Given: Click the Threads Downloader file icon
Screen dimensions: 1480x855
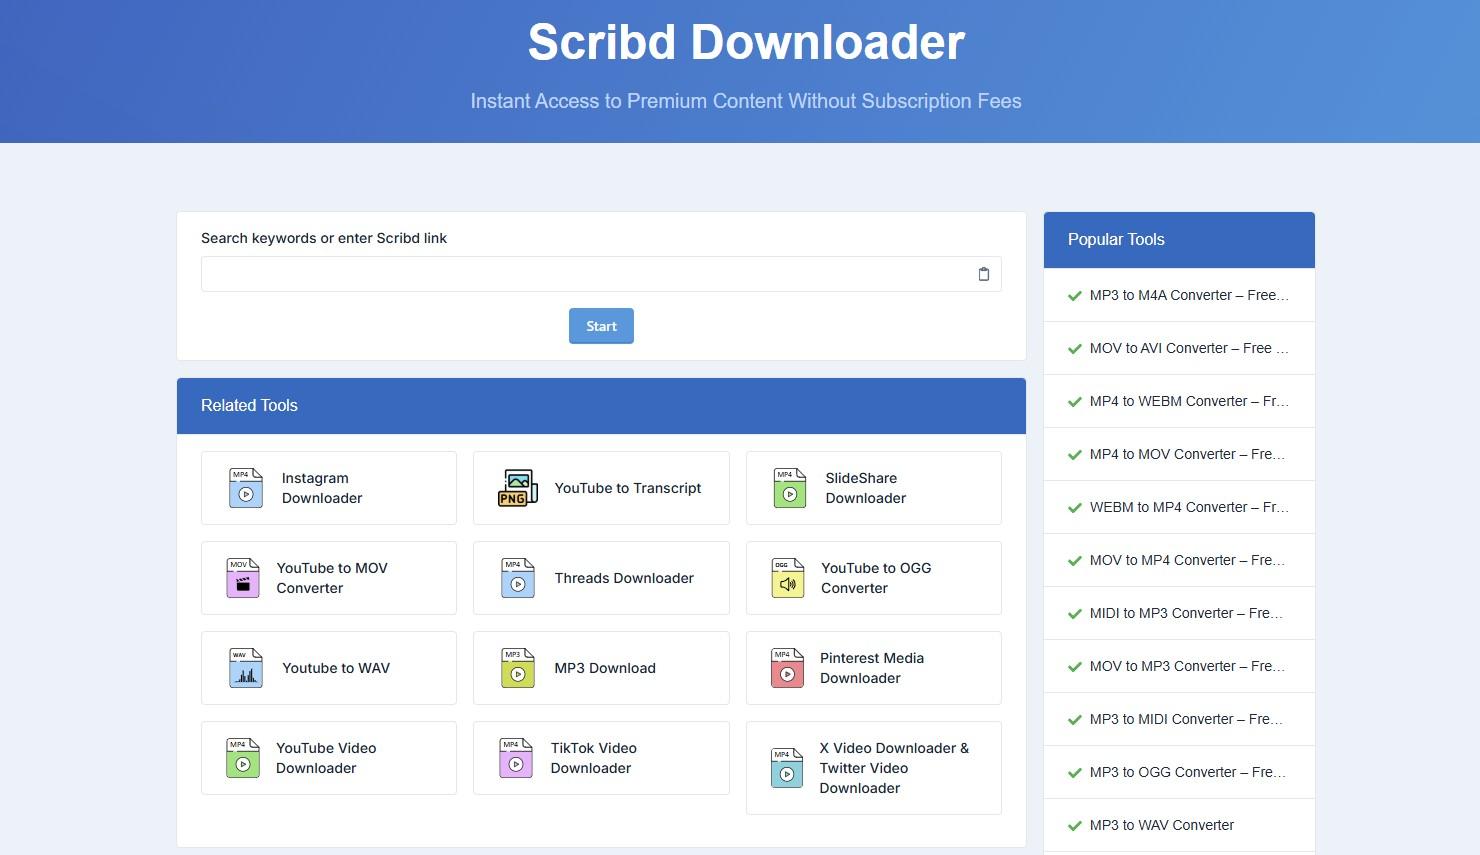Looking at the screenshot, I should tap(518, 578).
